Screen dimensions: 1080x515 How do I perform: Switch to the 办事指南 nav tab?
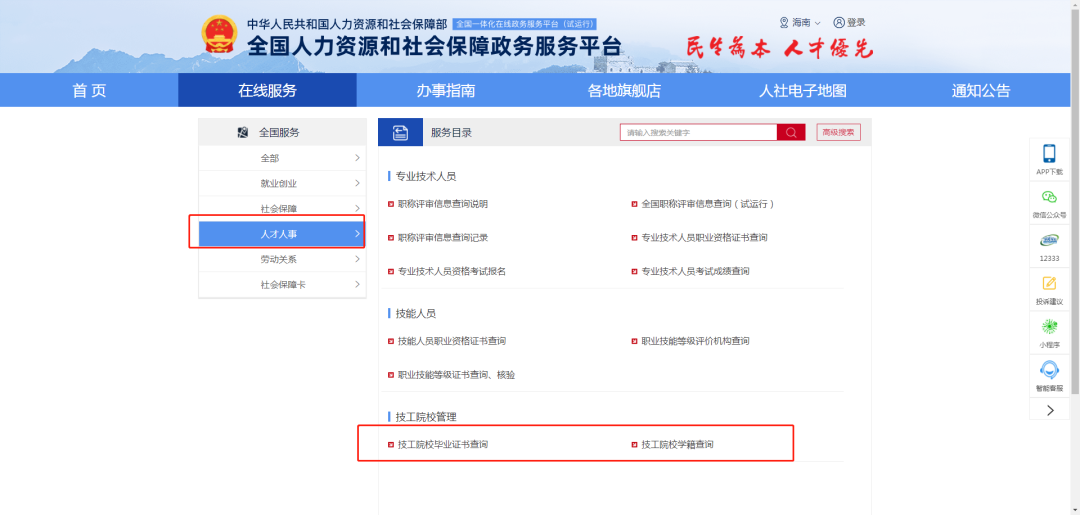point(446,91)
